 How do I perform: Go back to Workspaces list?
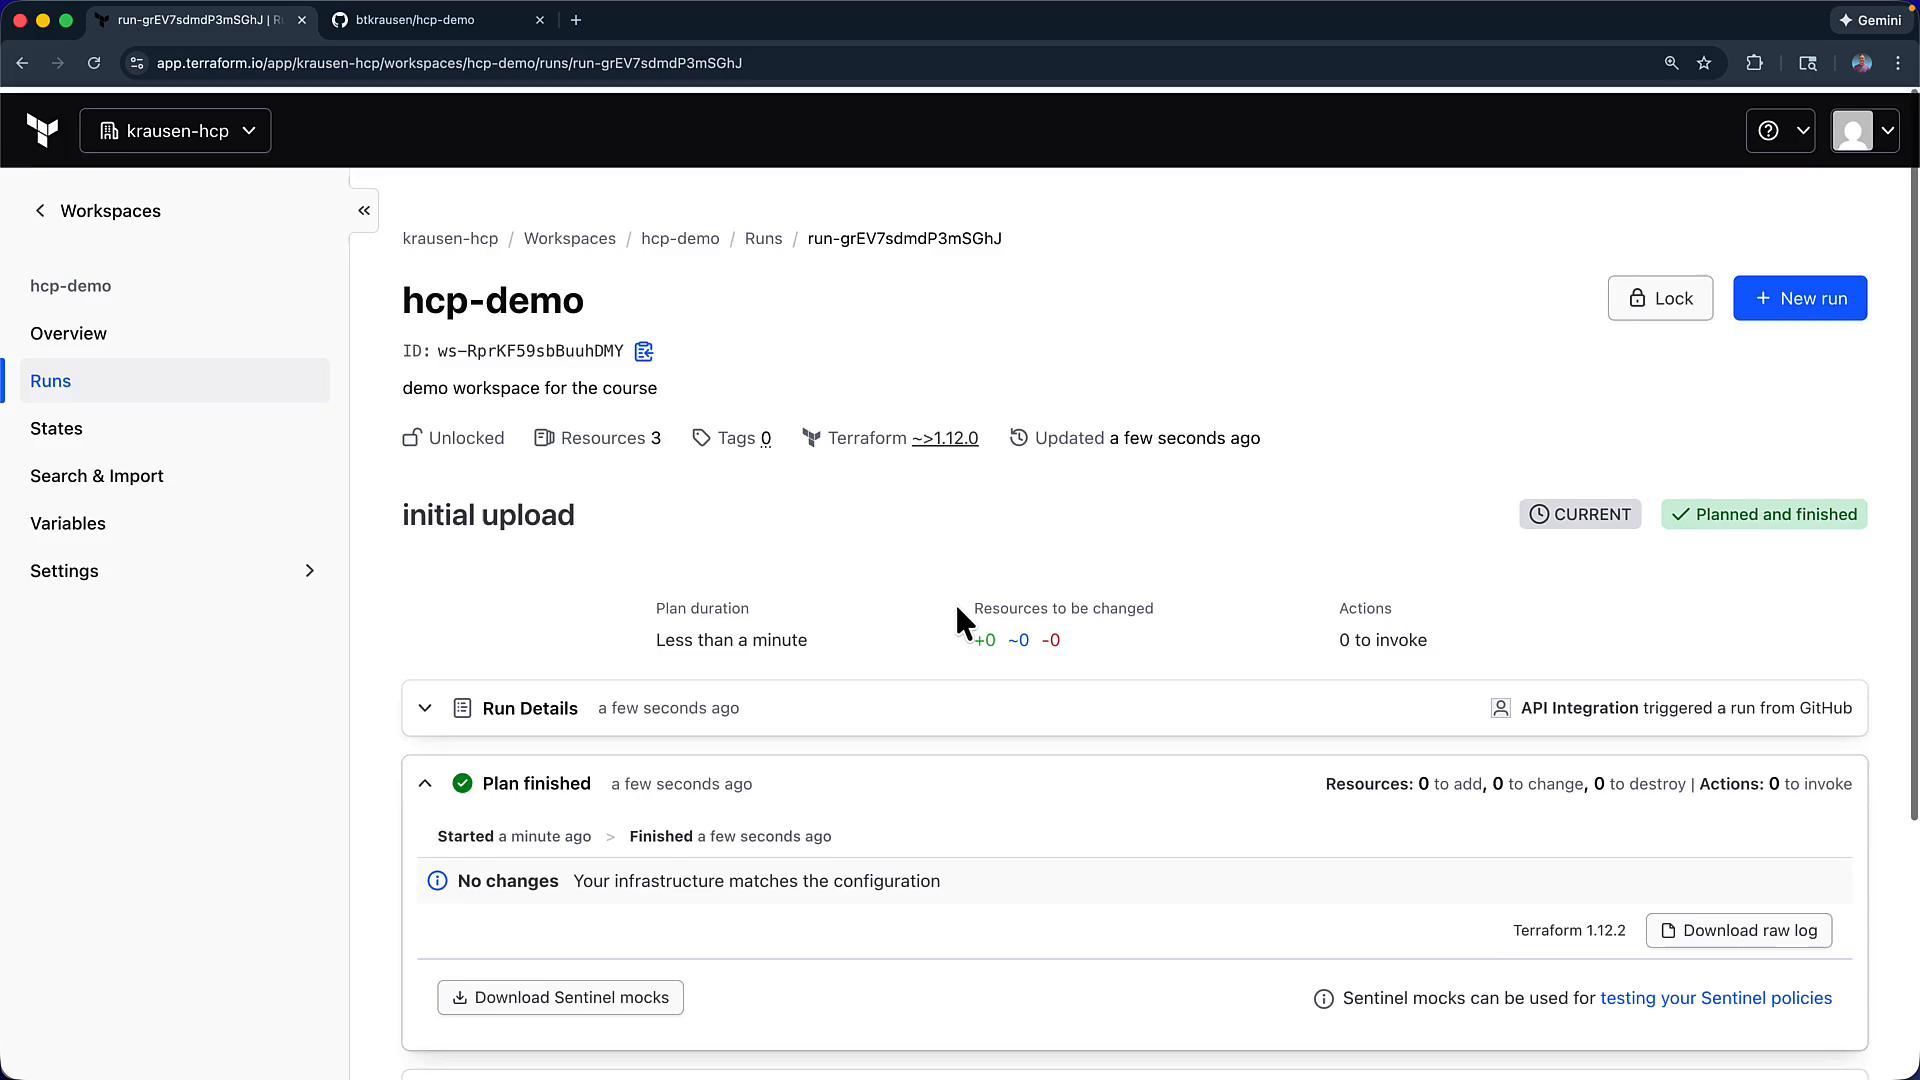[x=97, y=211]
